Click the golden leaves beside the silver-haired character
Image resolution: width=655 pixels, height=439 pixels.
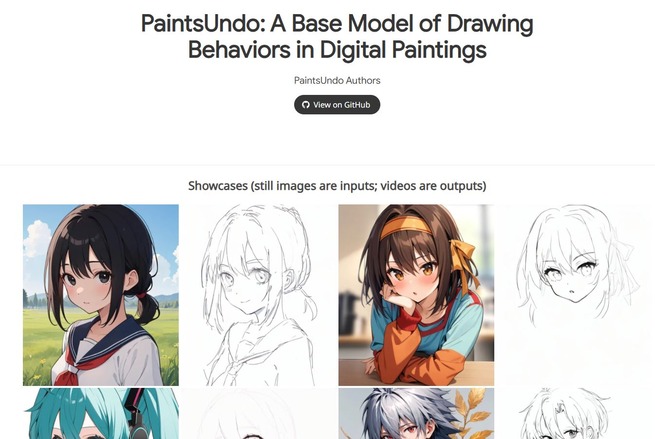474,414
